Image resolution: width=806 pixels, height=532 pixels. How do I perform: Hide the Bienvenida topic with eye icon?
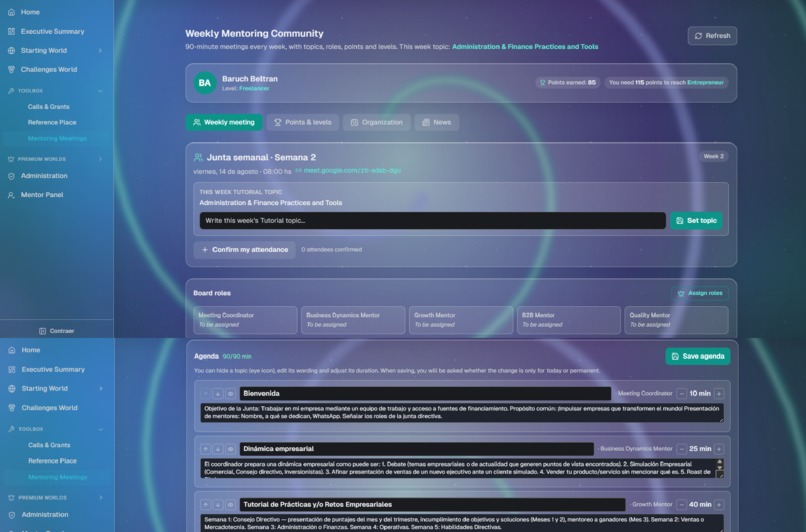pyautogui.click(x=230, y=394)
